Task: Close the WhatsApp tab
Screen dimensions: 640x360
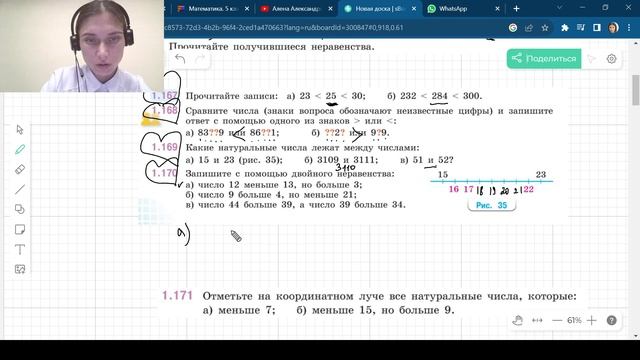Action: (x=498, y=9)
